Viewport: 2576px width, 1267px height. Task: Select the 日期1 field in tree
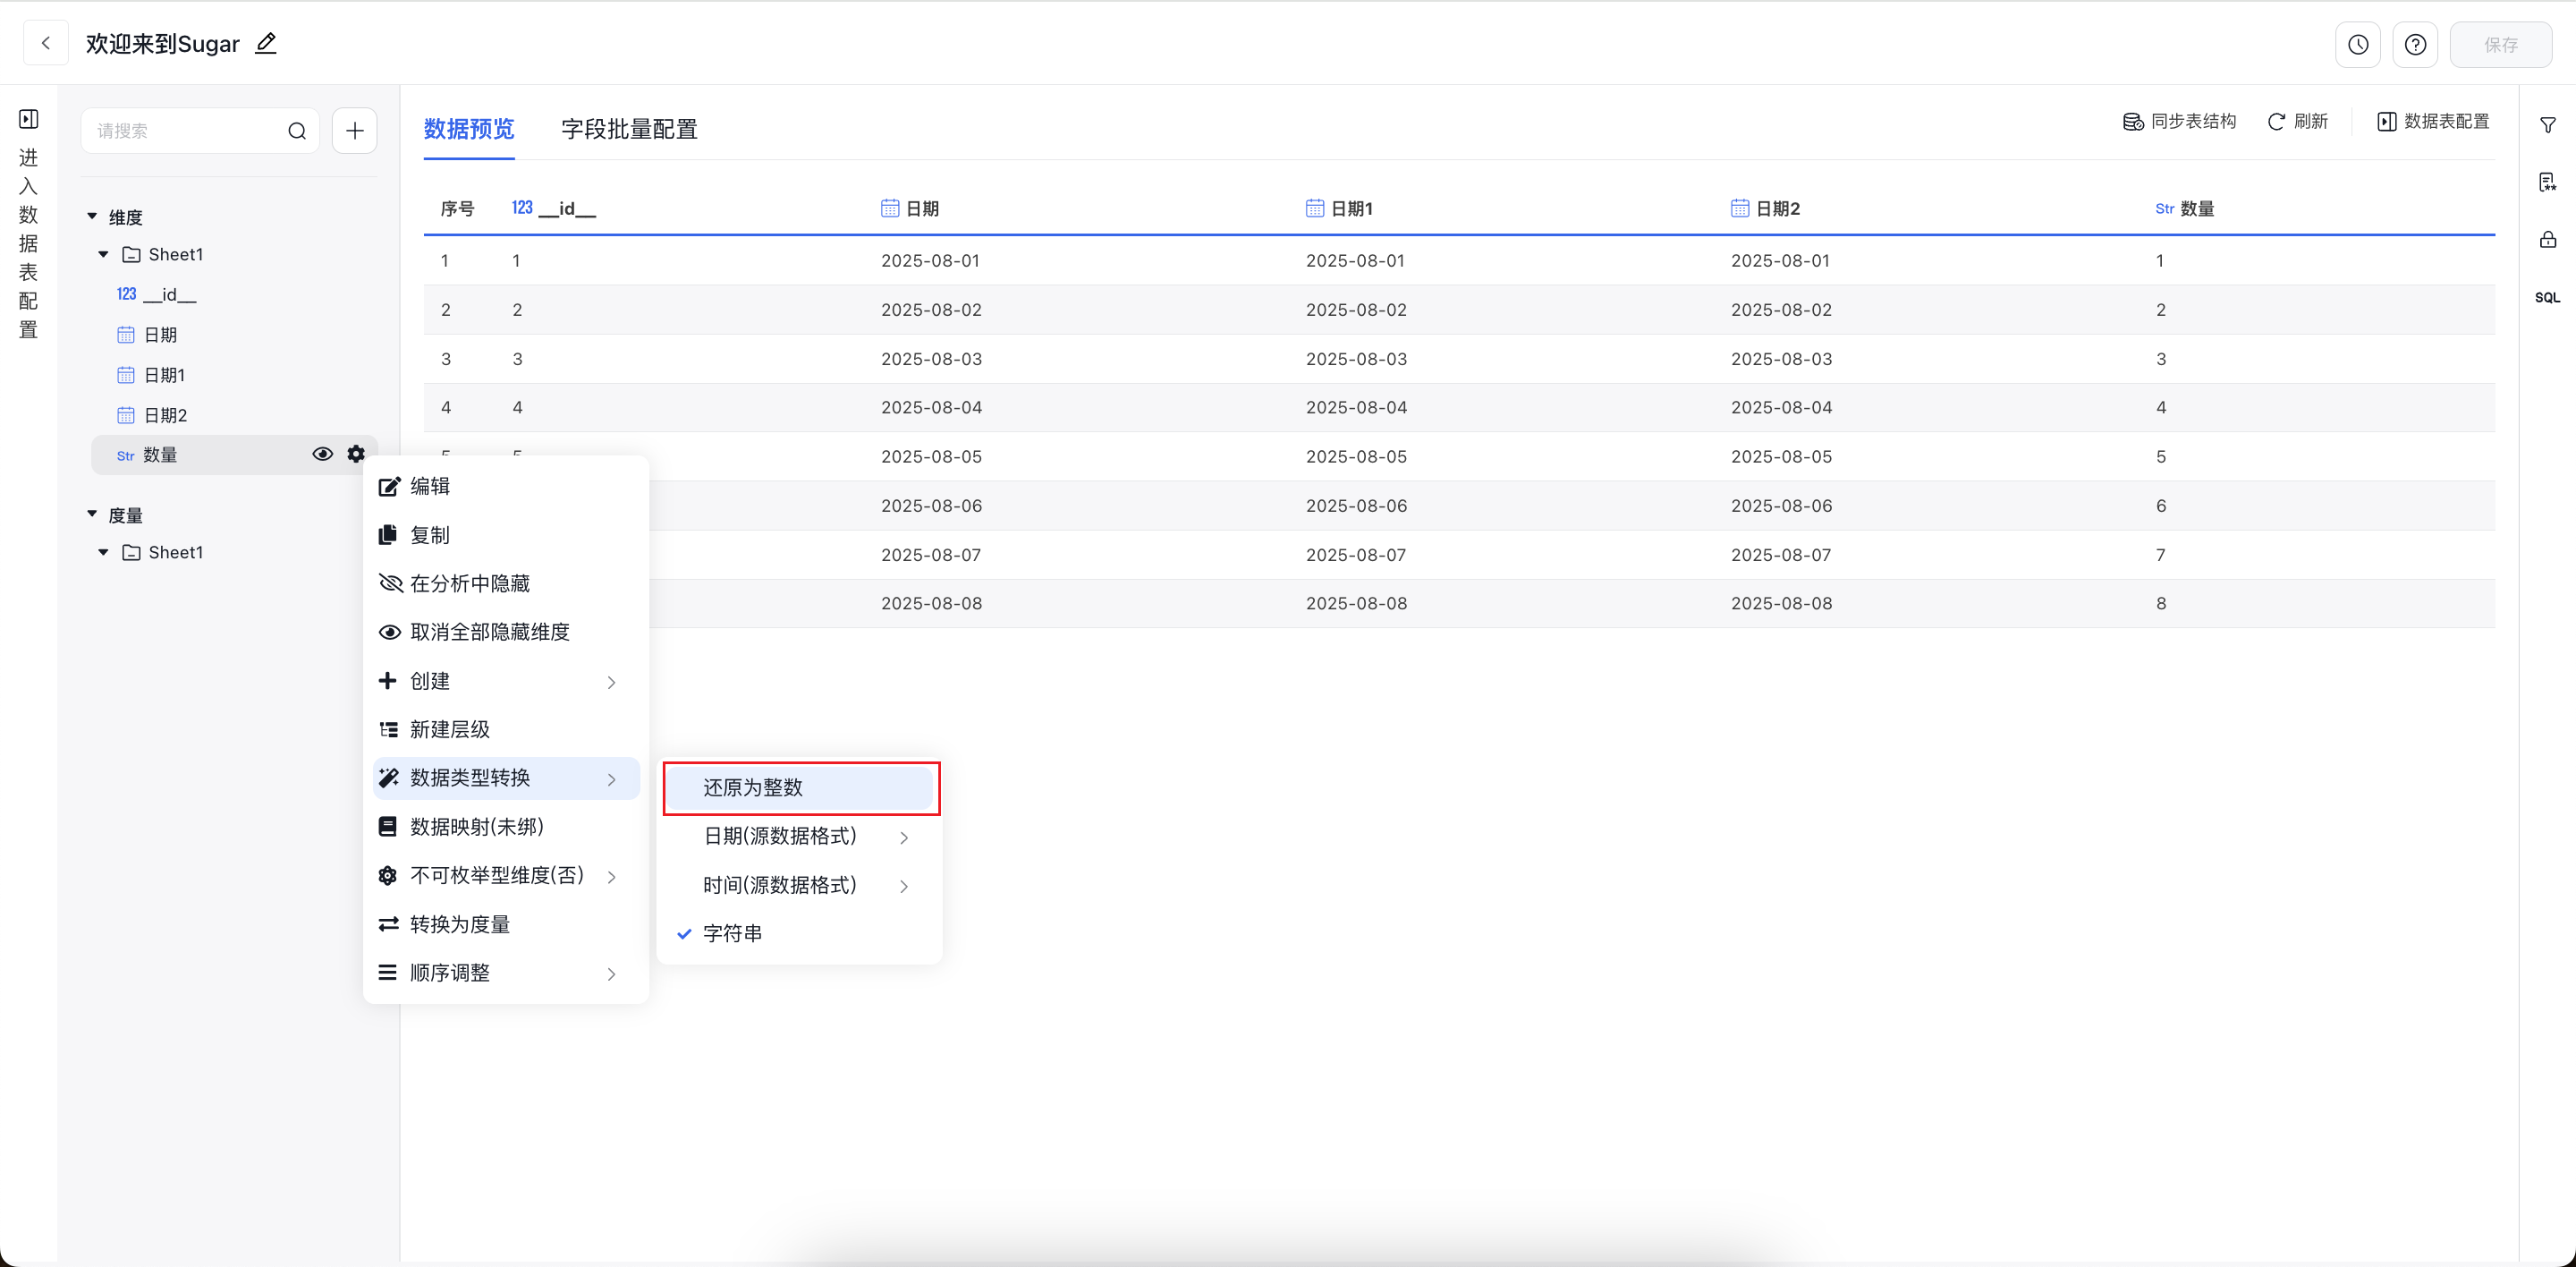click(x=234, y=375)
